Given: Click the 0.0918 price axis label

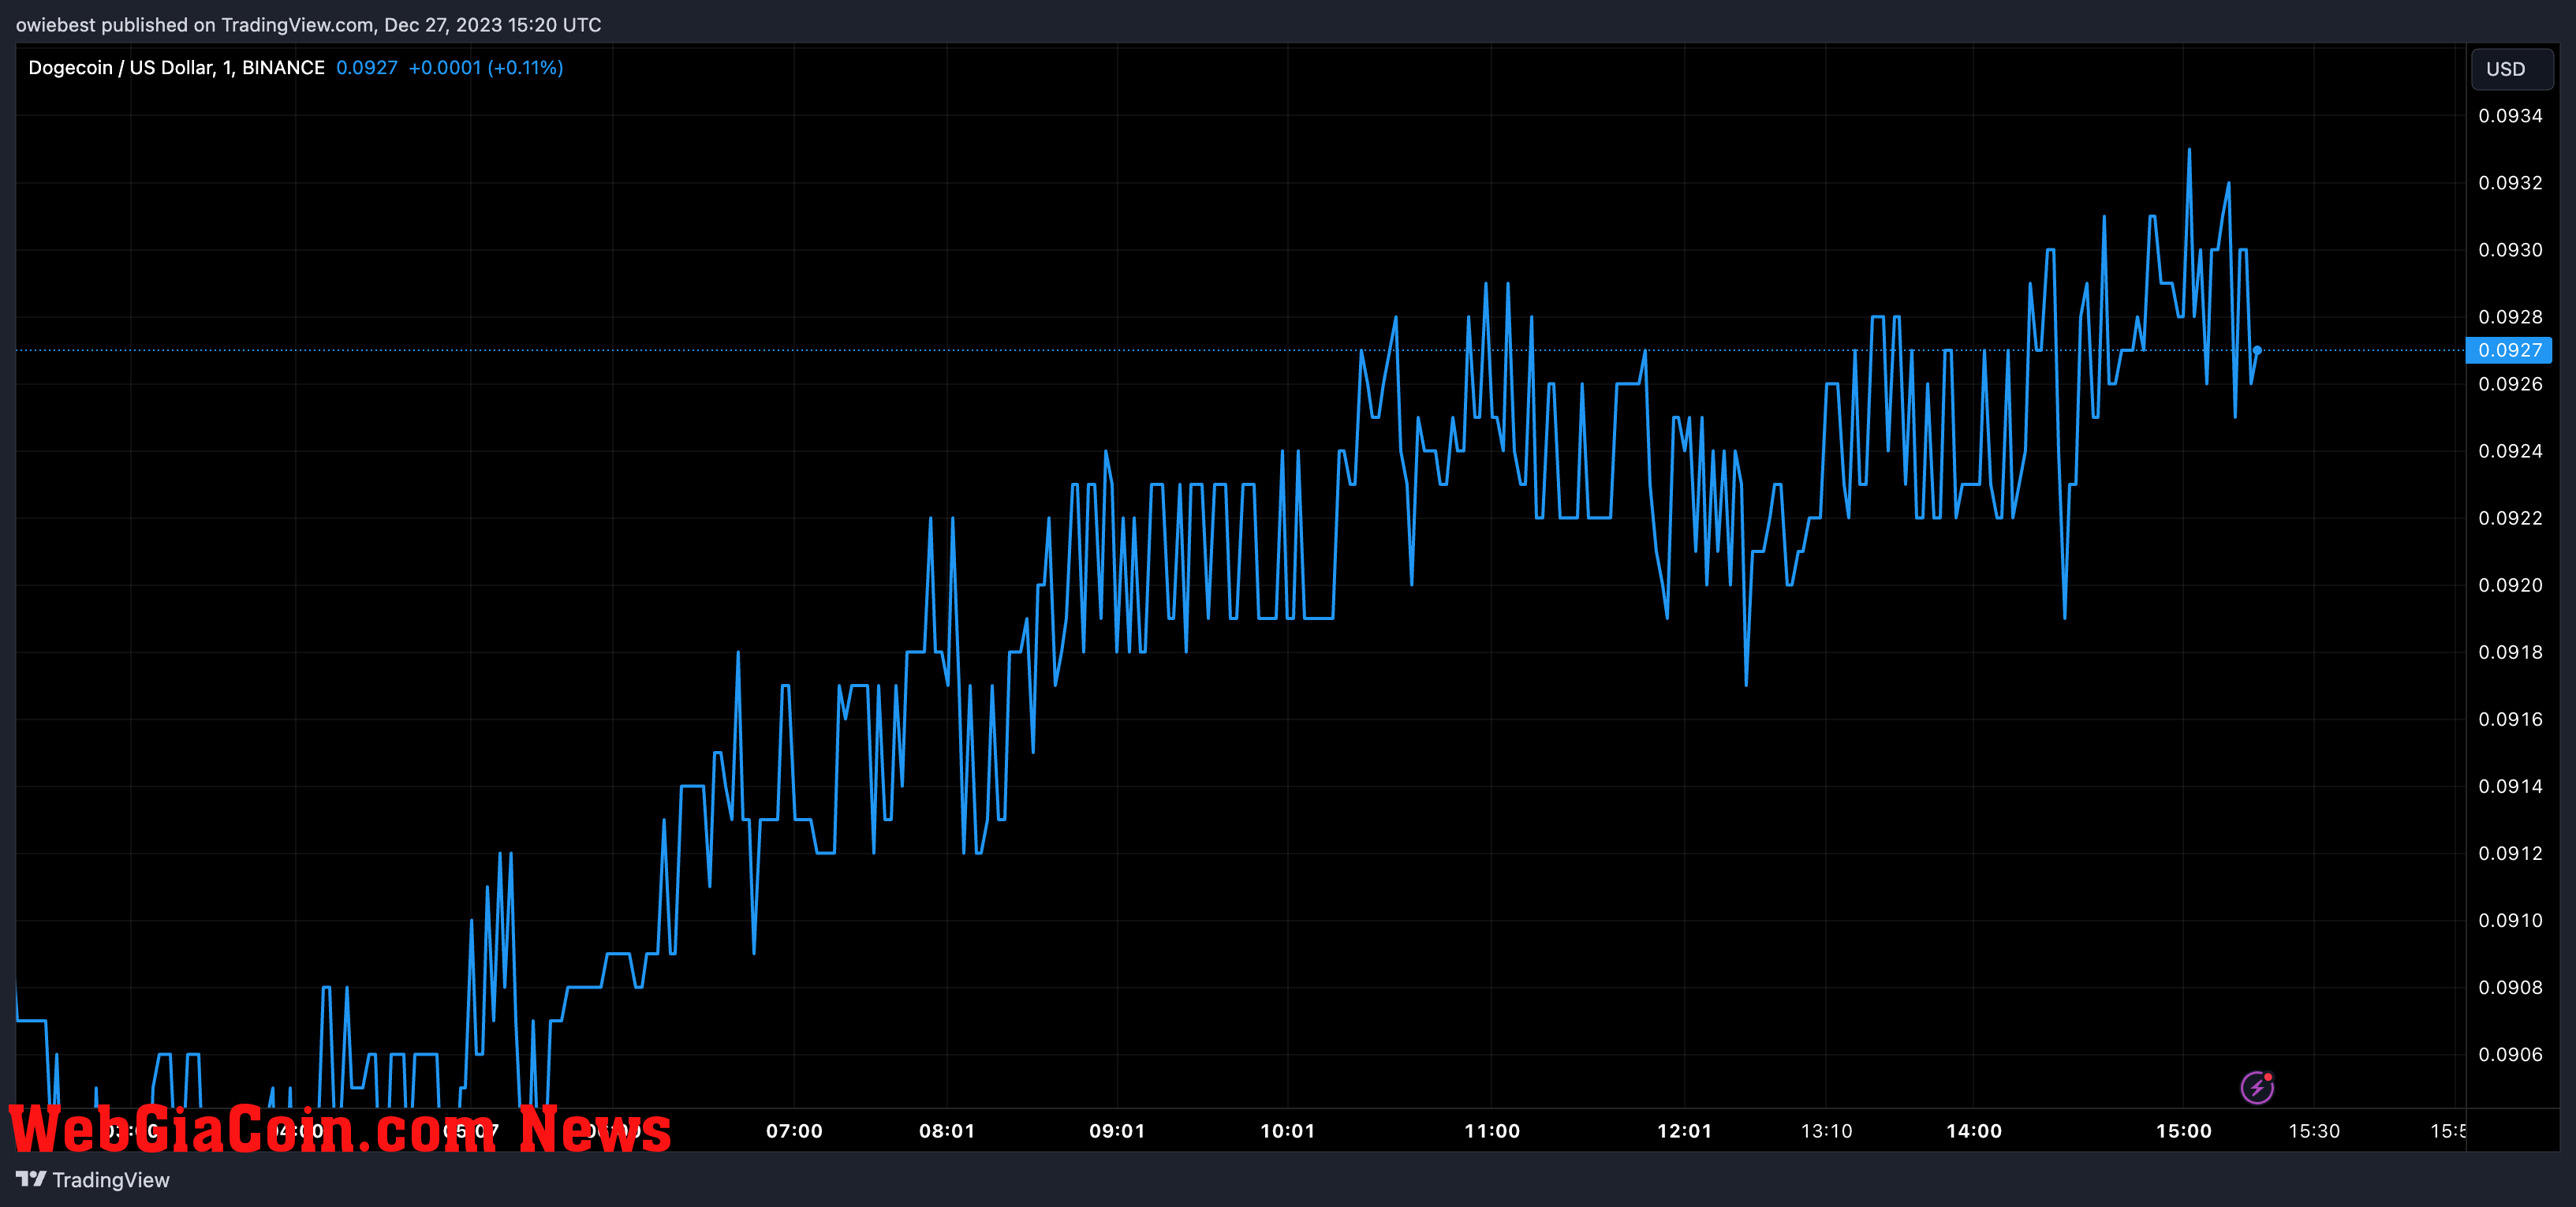Looking at the screenshot, I should (x=2510, y=652).
